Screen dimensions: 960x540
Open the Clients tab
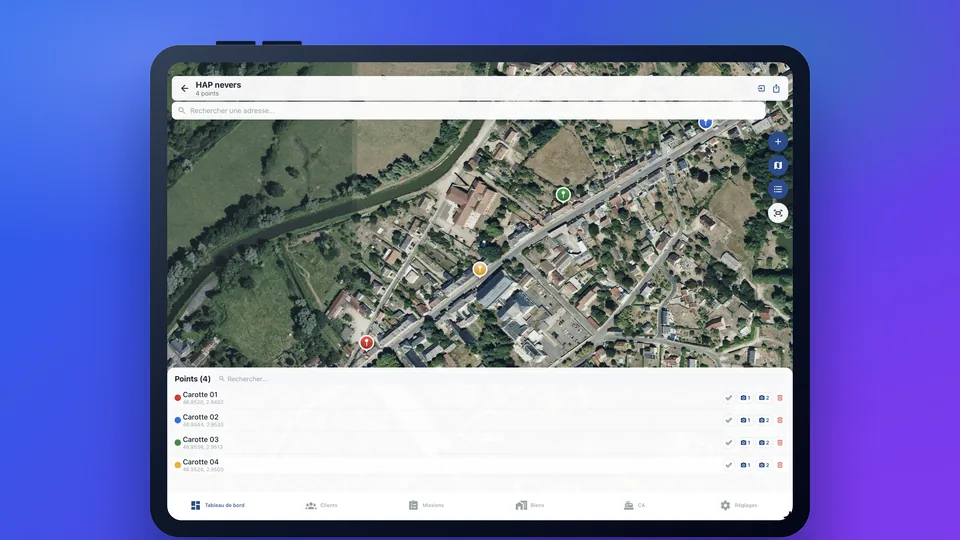tap(321, 506)
